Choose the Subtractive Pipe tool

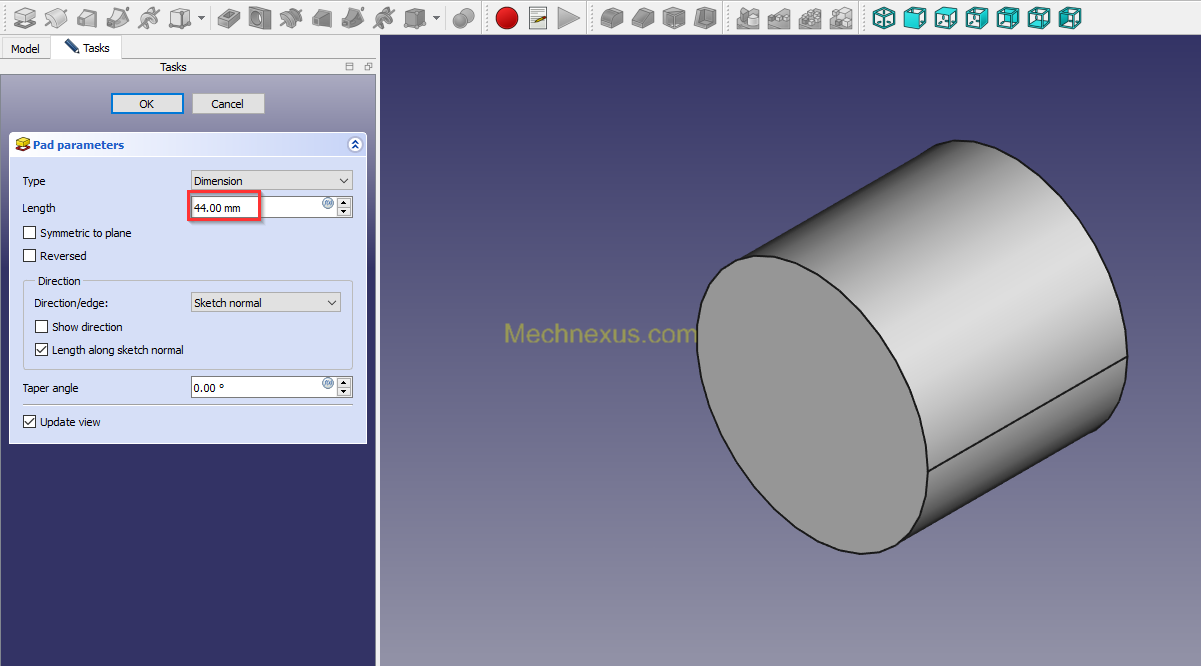[353, 17]
